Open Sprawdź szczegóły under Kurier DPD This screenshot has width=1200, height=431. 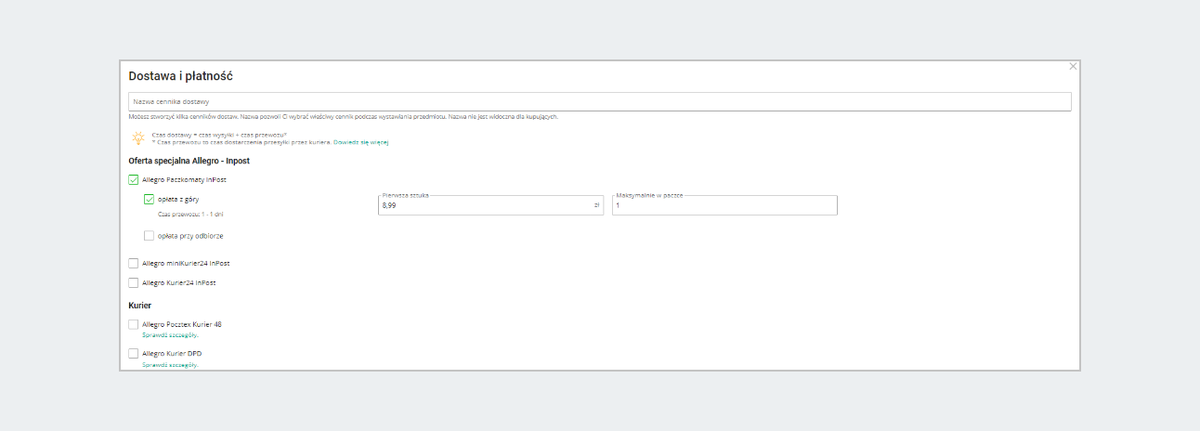coord(170,365)
